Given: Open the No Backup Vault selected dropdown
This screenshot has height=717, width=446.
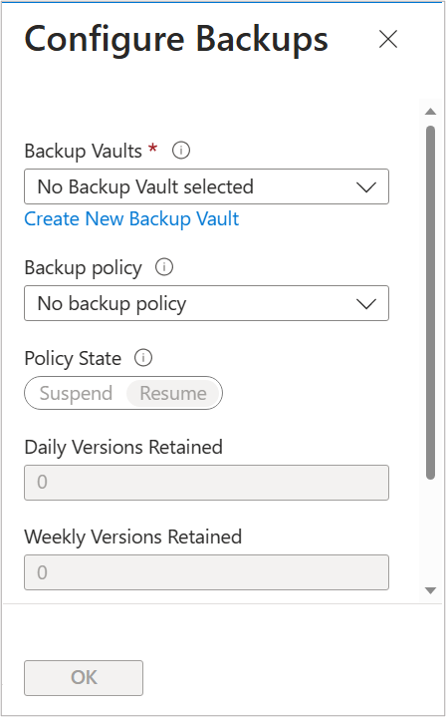Looking at the screenshot, I should click(x=206, y=187).
